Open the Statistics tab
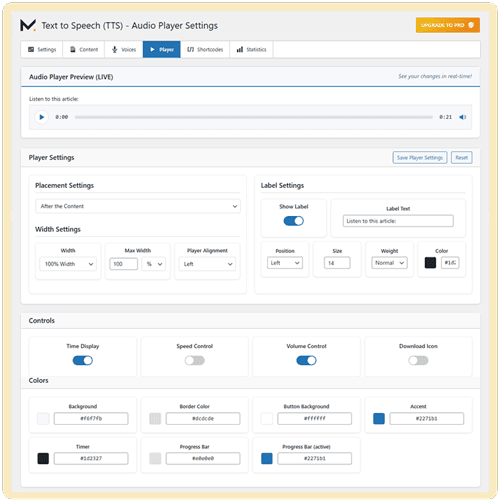The height and width of the screenshot is (501, 501). (251, 50)
